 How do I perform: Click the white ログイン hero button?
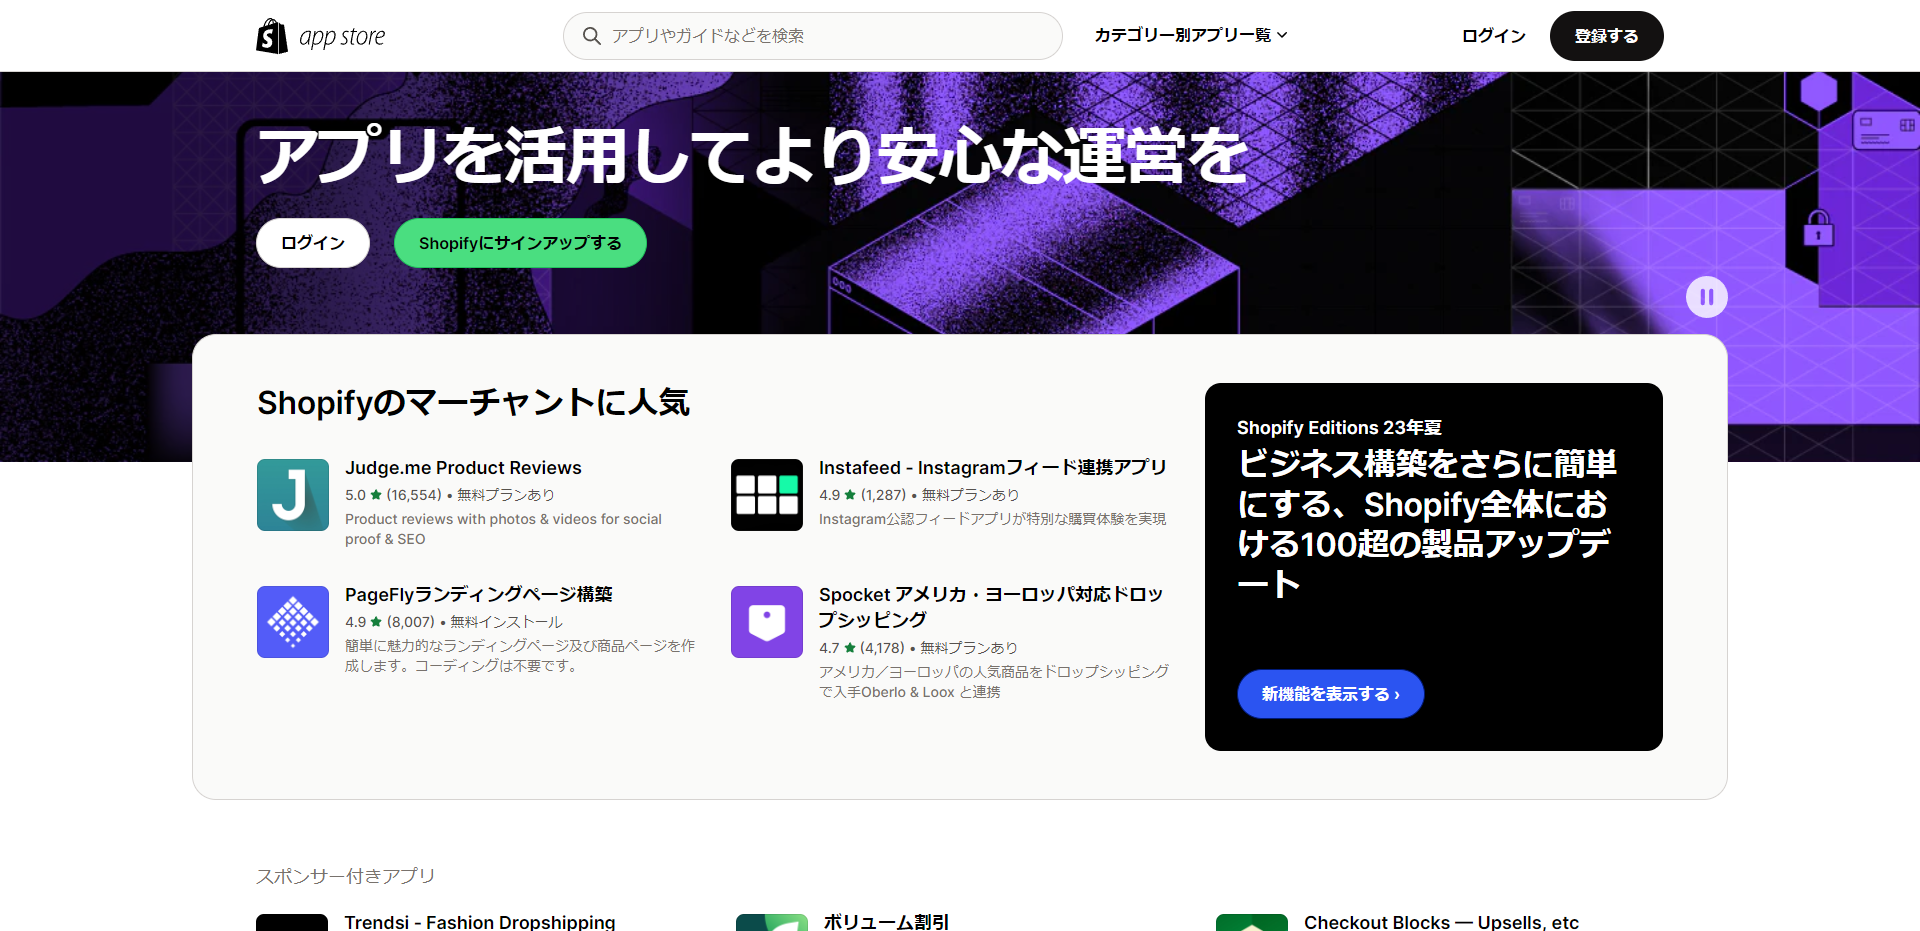pos(313,243)
